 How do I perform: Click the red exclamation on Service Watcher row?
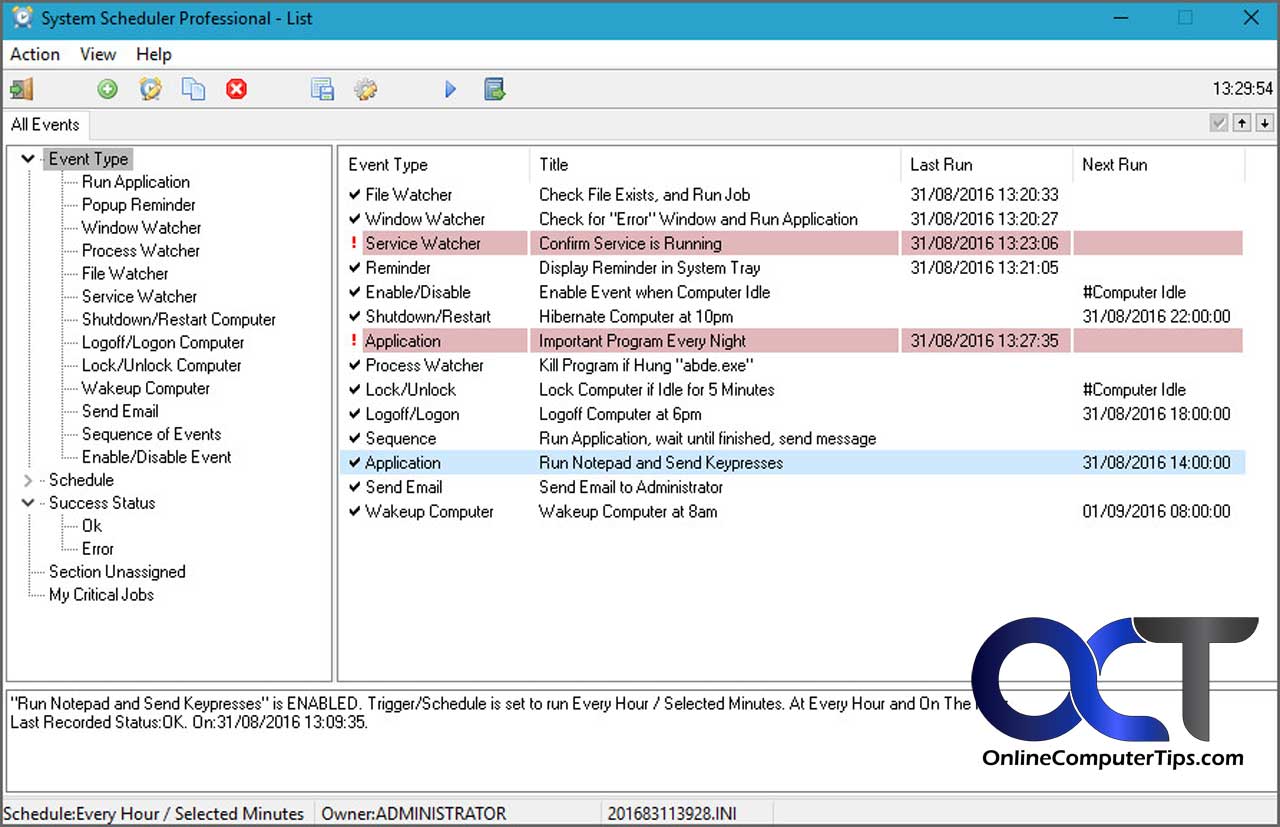(354, 243)
